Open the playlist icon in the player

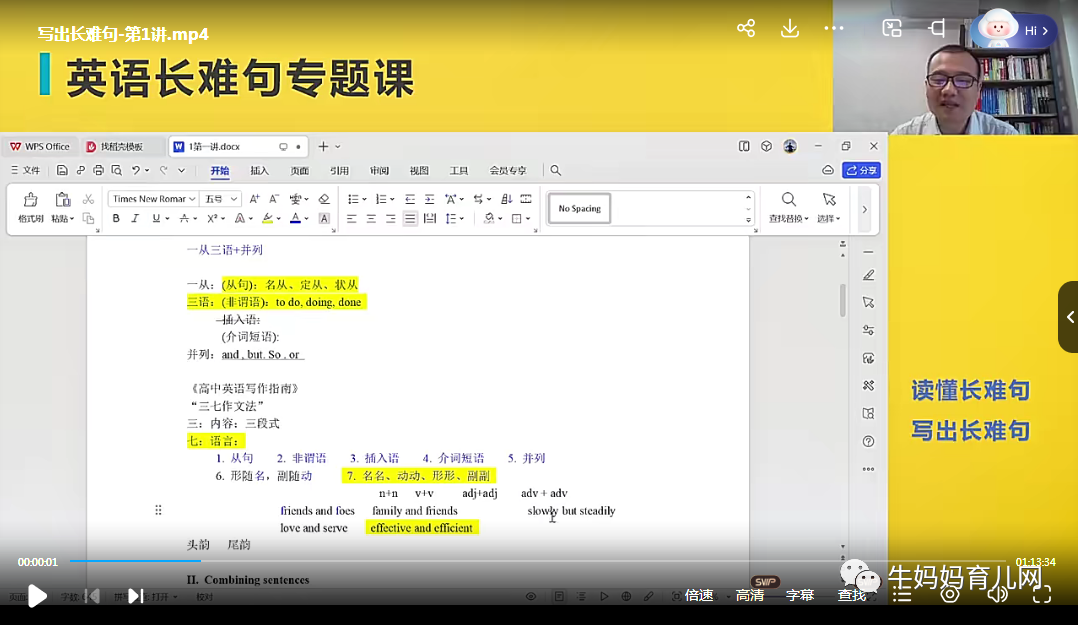click(x=902, y=594)
